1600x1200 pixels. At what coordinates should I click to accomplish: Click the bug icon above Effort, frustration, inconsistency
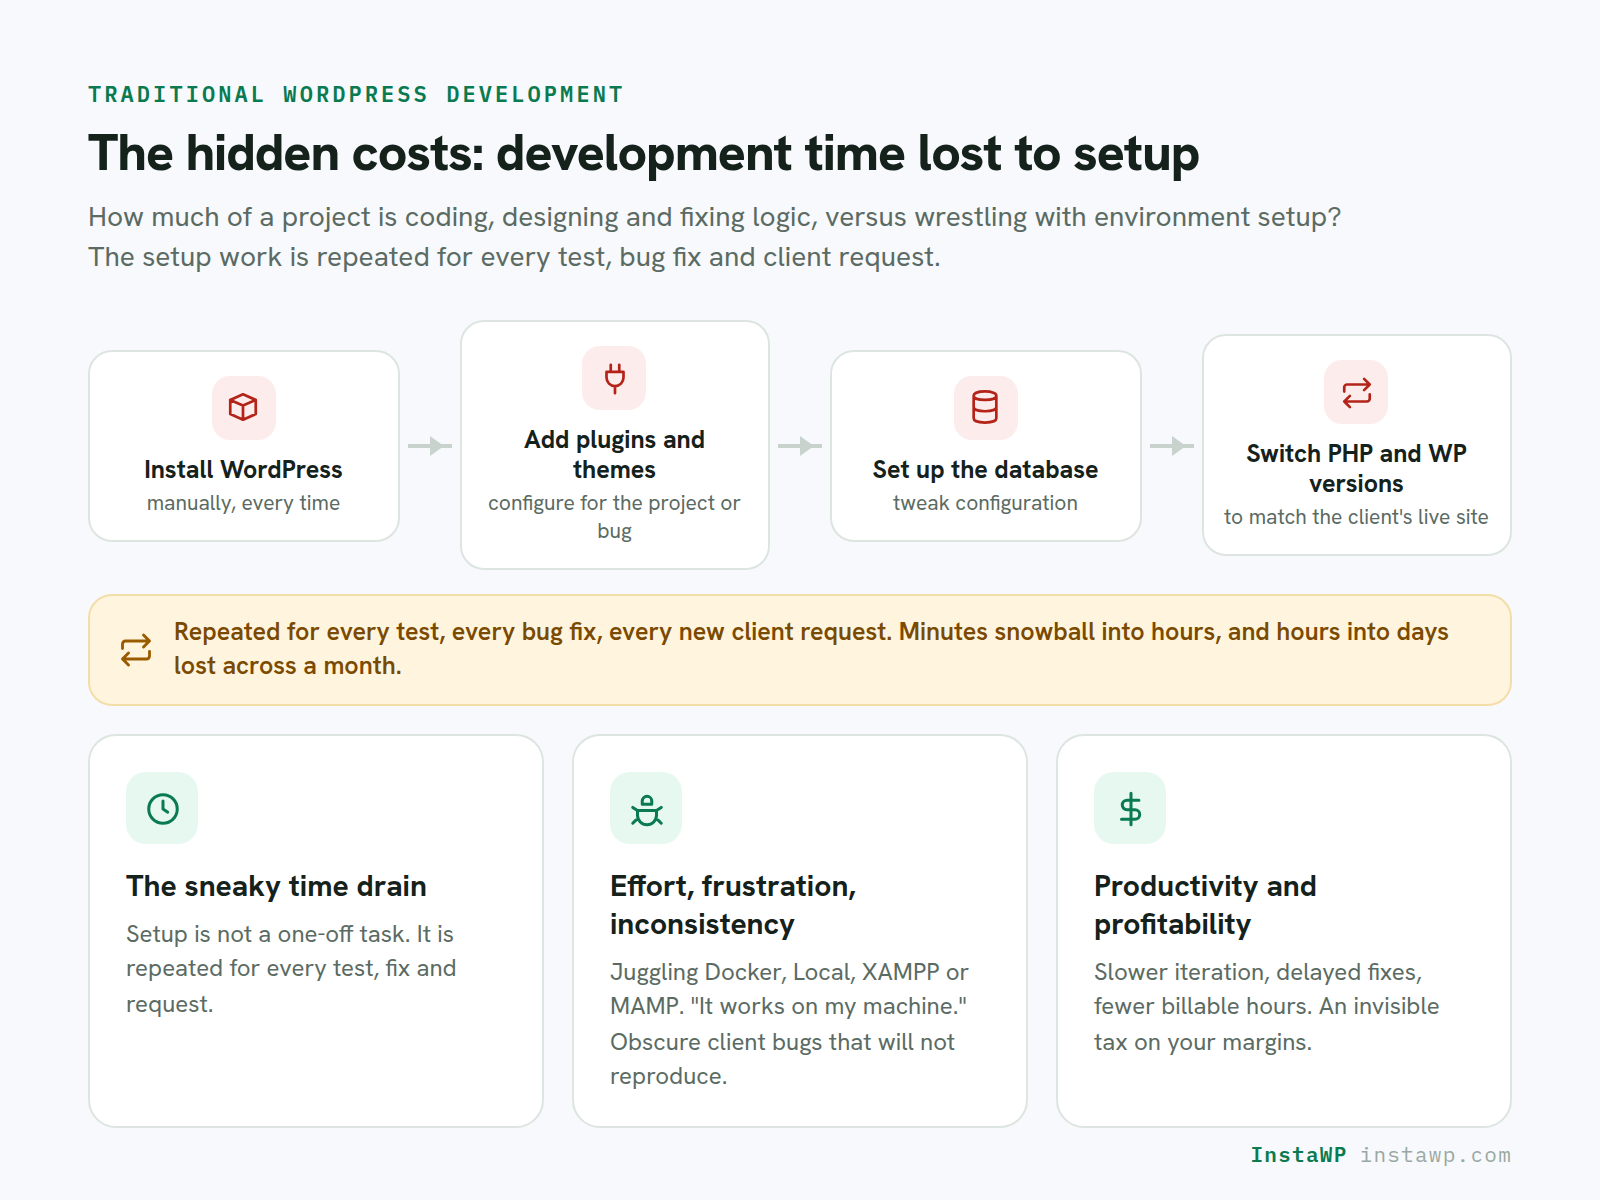pyautogui.click(x=646, y=808)
